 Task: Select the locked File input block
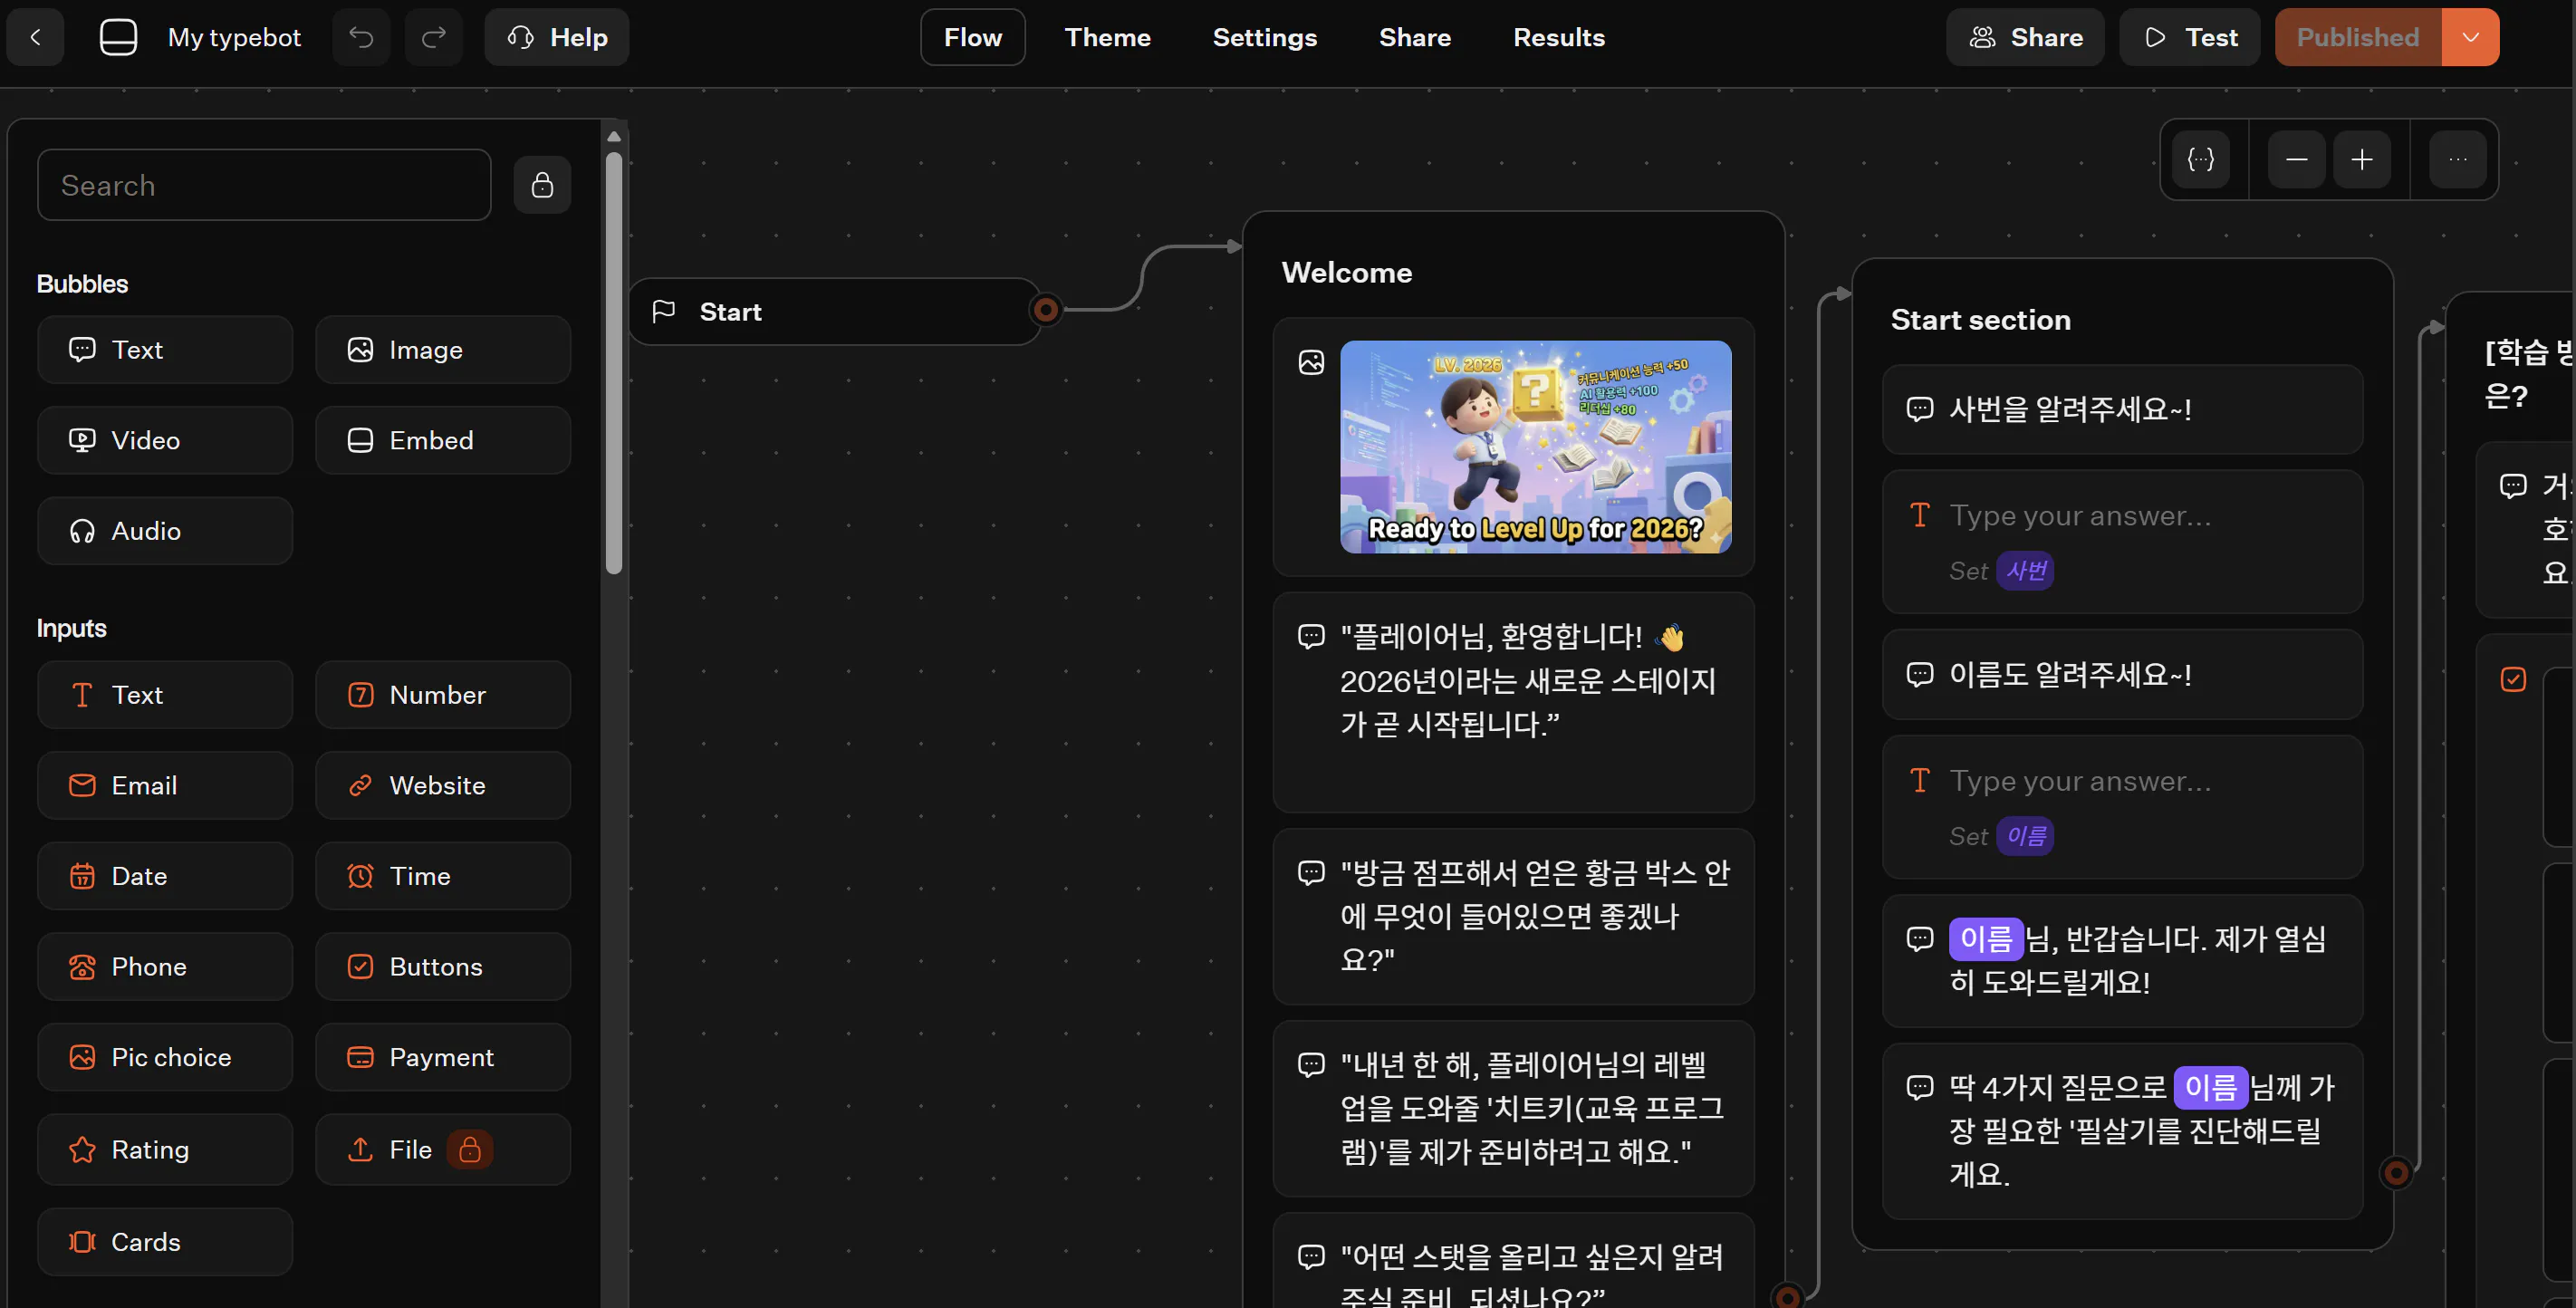pyautogui.click(x=443, y=1150)
